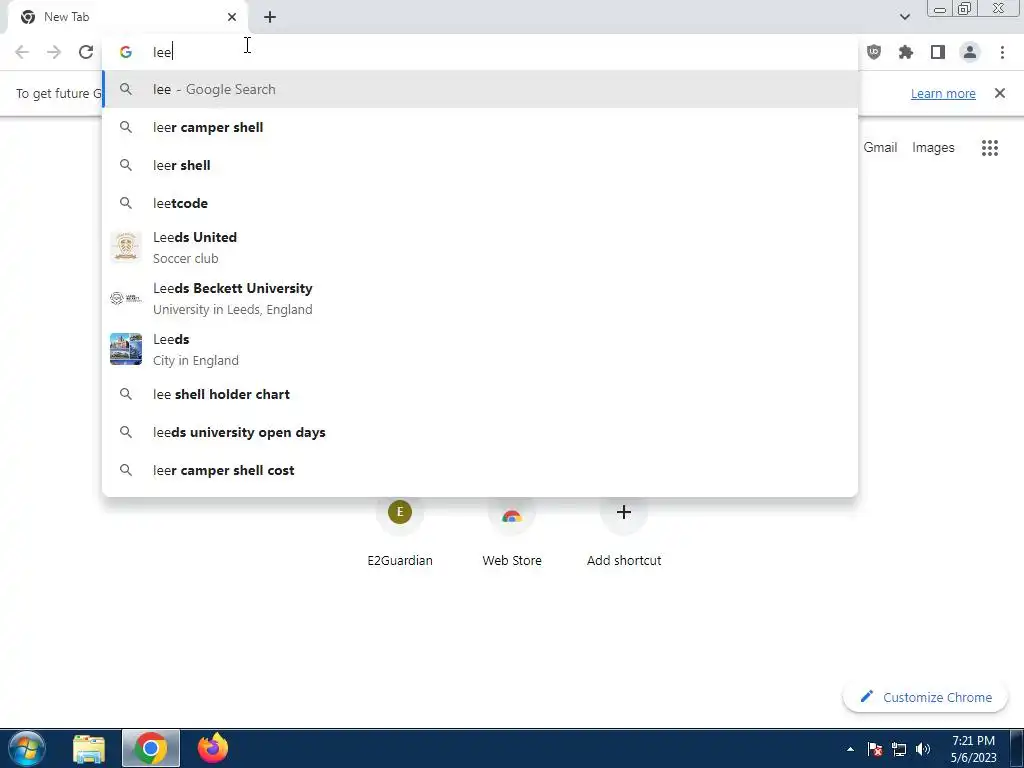The image size is (1024, 768).
Task: Click the Leeds city photo thumbnail
Action: pyautogui.click(x=126, y=349)
